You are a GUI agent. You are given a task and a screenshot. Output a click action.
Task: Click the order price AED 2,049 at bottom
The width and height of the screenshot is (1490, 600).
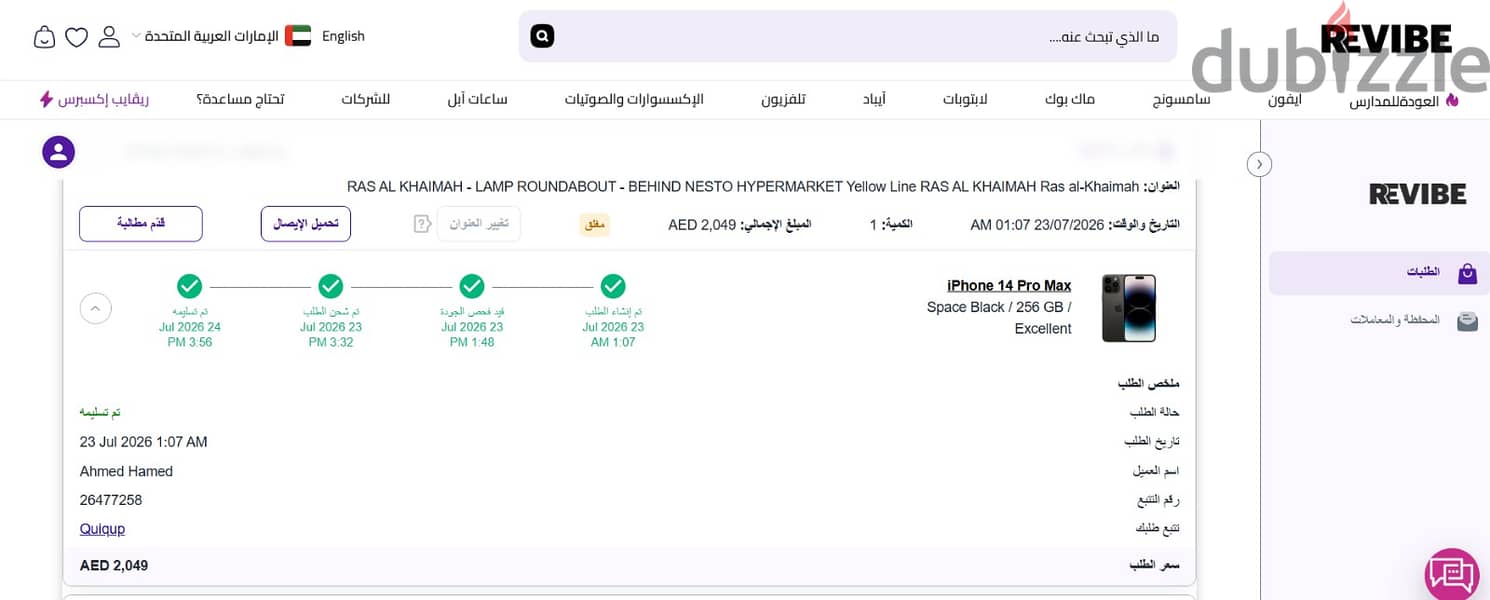(x=114, y=566)
